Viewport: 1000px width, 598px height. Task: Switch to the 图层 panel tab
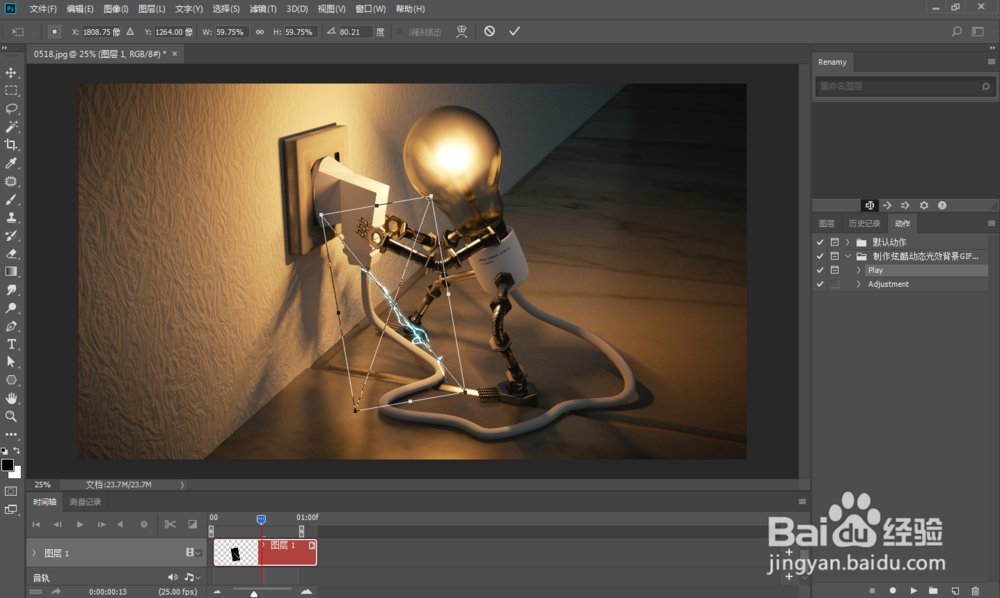[827, 223]
